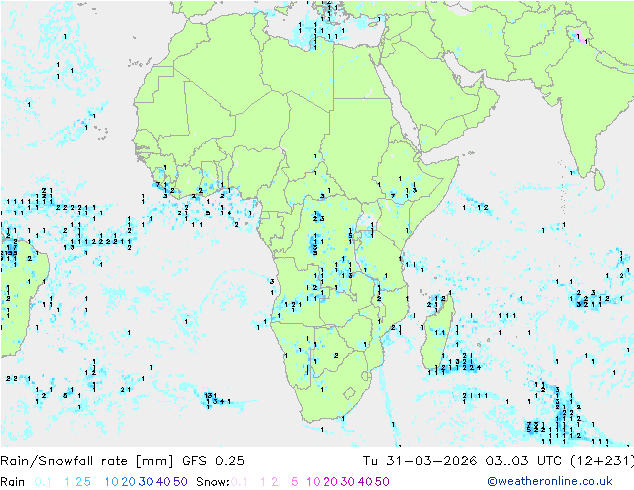This screenshot has width=634, height=490.
Task: Click the 'Rain' legend label
Action: click(x=13, y=482)
